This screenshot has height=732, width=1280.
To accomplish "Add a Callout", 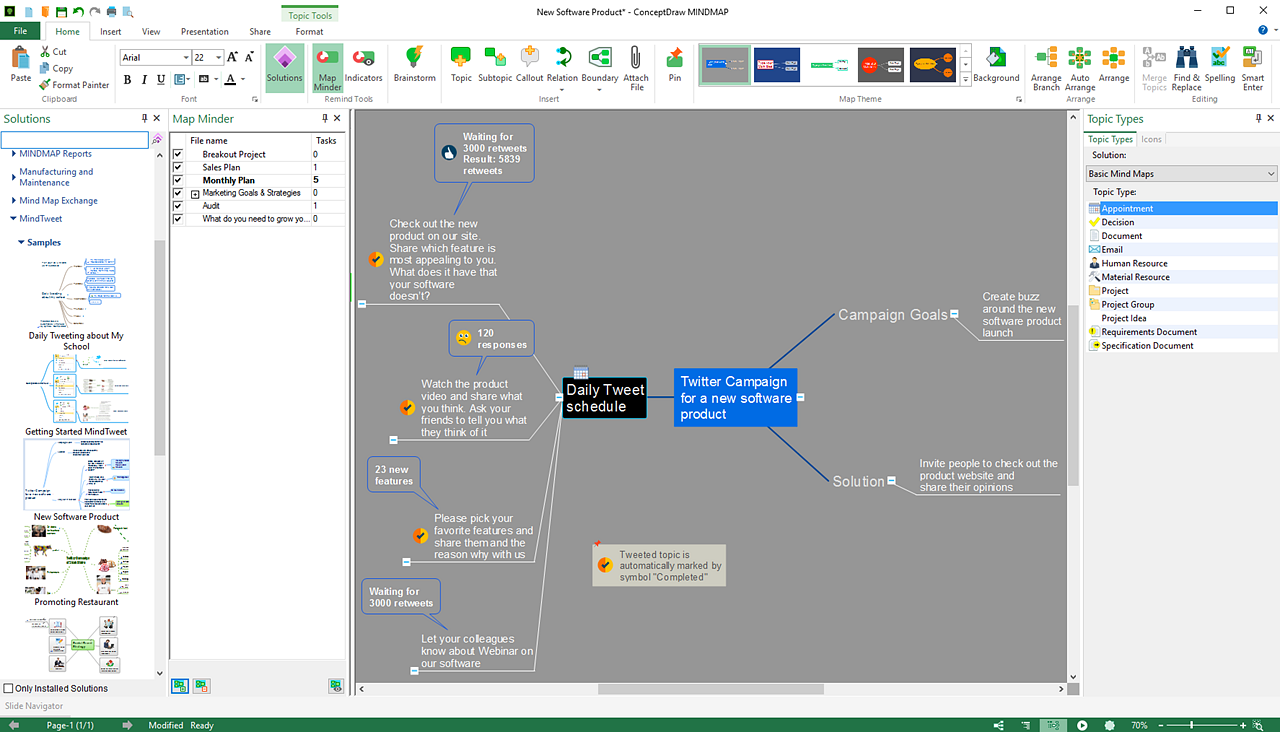I will pos(530,64).
